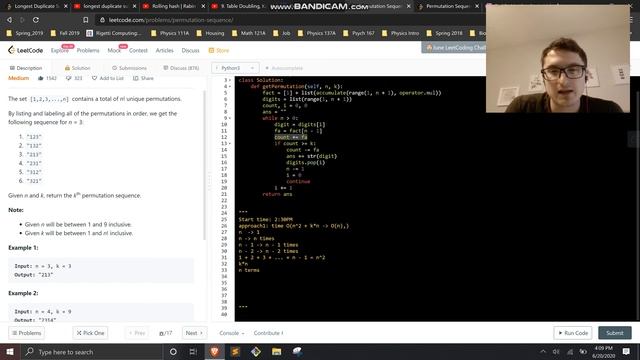The width and height of the screenshot is (640, 360).
Task: Fold the if block at line 13
Action: pyautogui.click(x=230, y=143)
